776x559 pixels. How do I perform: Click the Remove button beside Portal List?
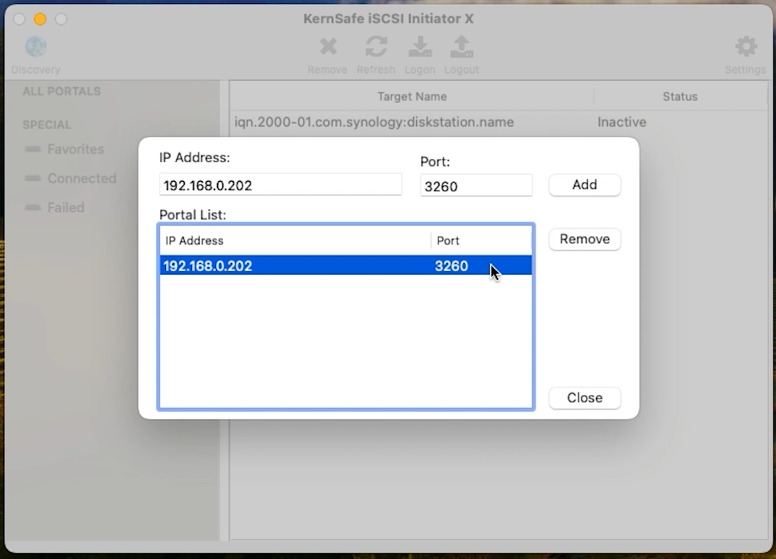[x=584, y=239]
